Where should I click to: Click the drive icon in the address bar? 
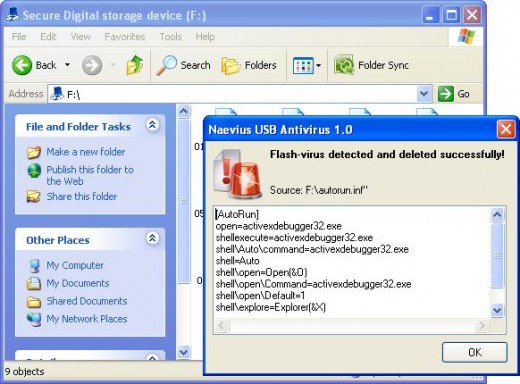click(57, 94)
